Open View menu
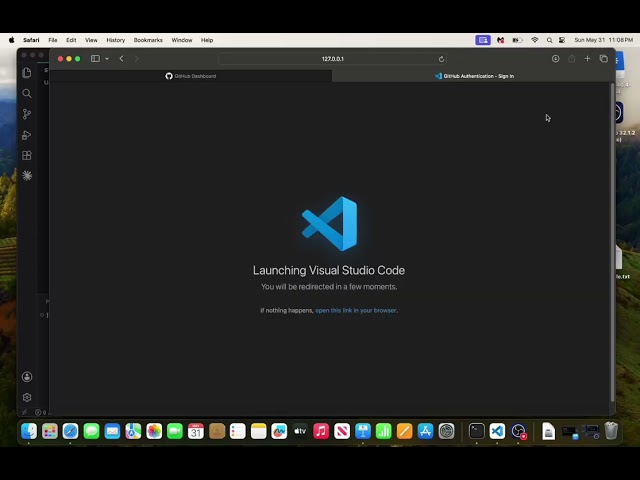Screen dimensions: 640x480 pyautogui.click(x=91, y=40)
